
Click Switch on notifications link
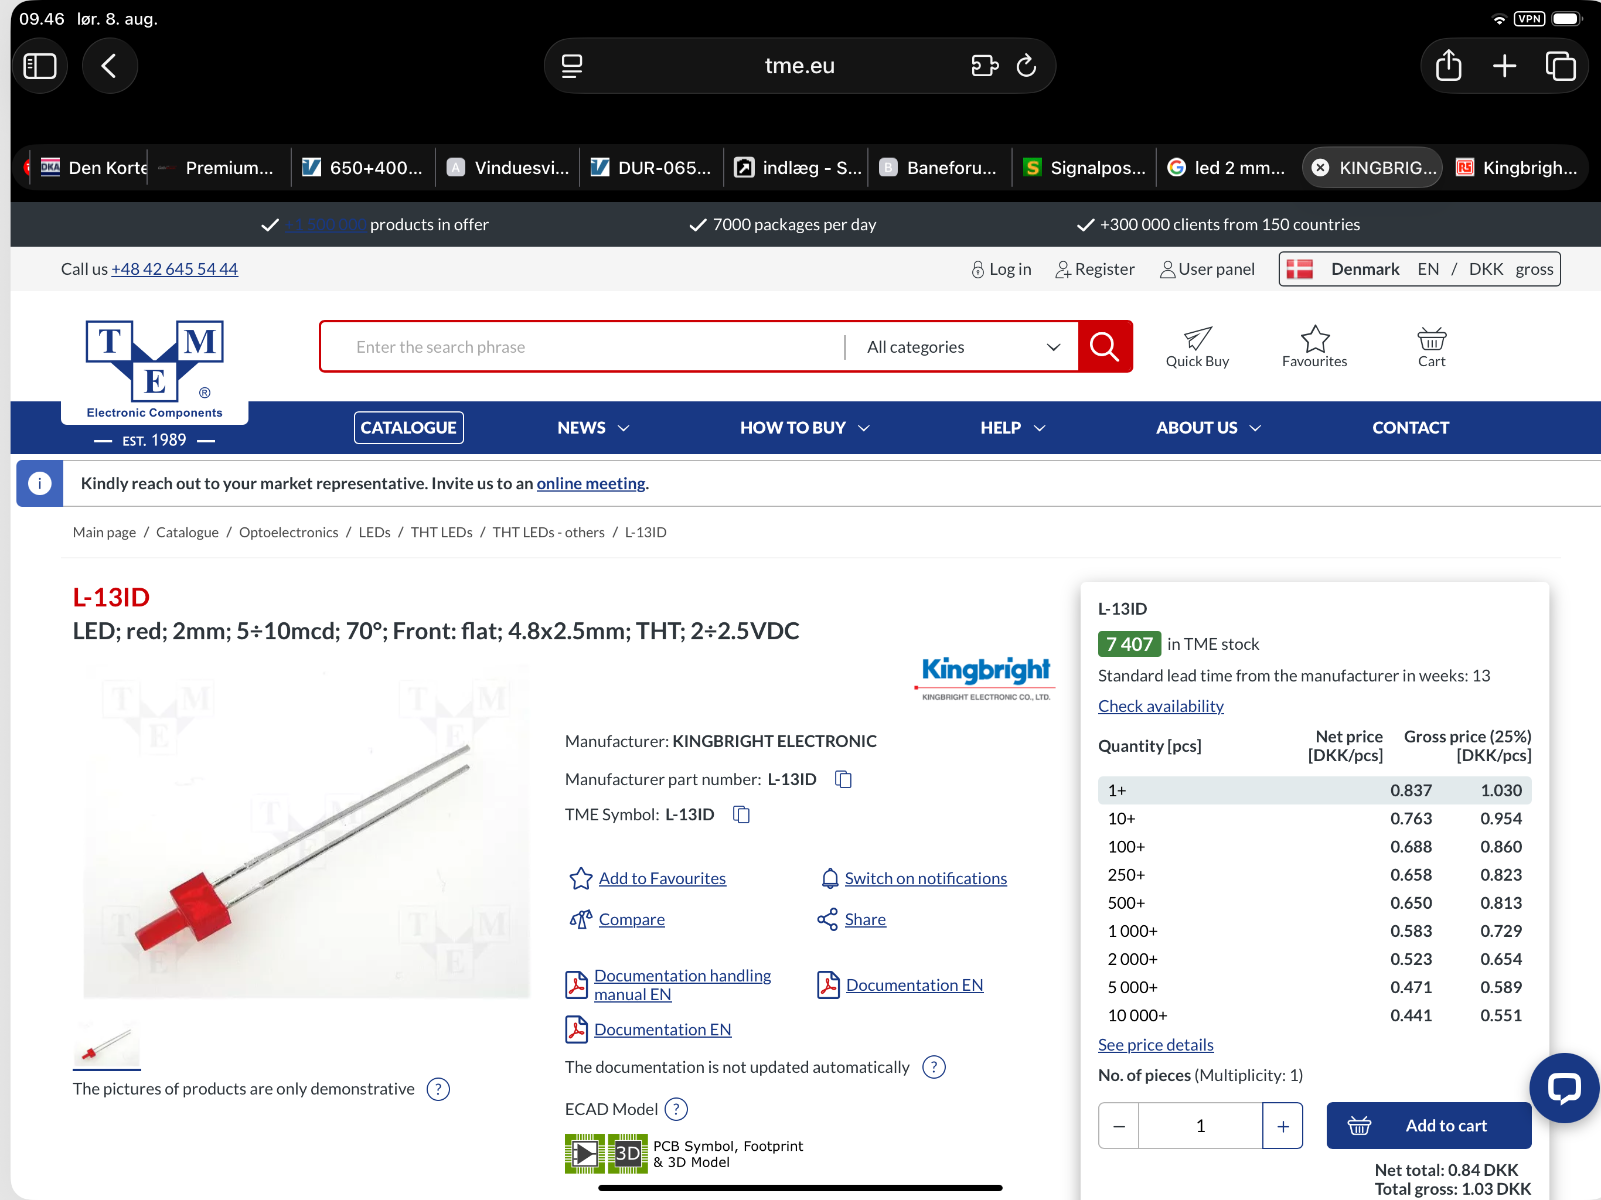pyautogui.click(x=926, y=878)
